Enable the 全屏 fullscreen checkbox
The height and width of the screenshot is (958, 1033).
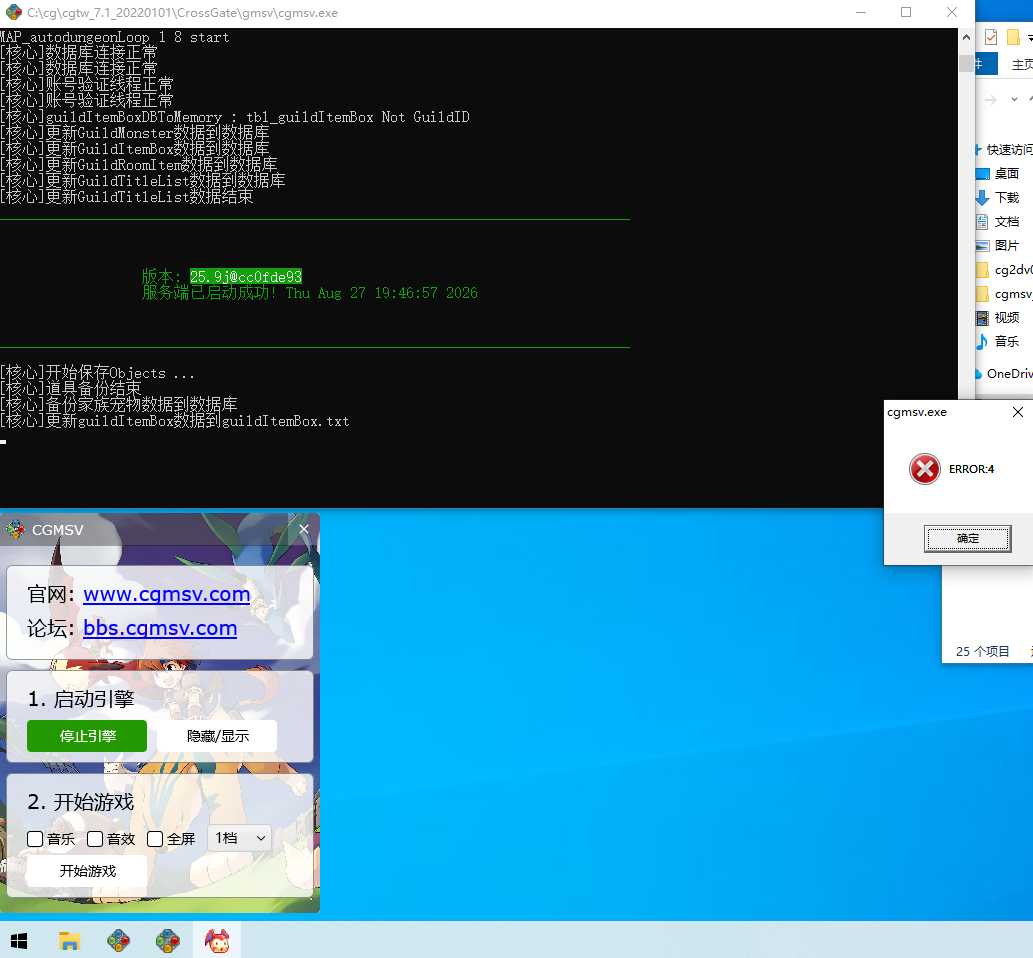pyautogui.click(x=155, y=839)
